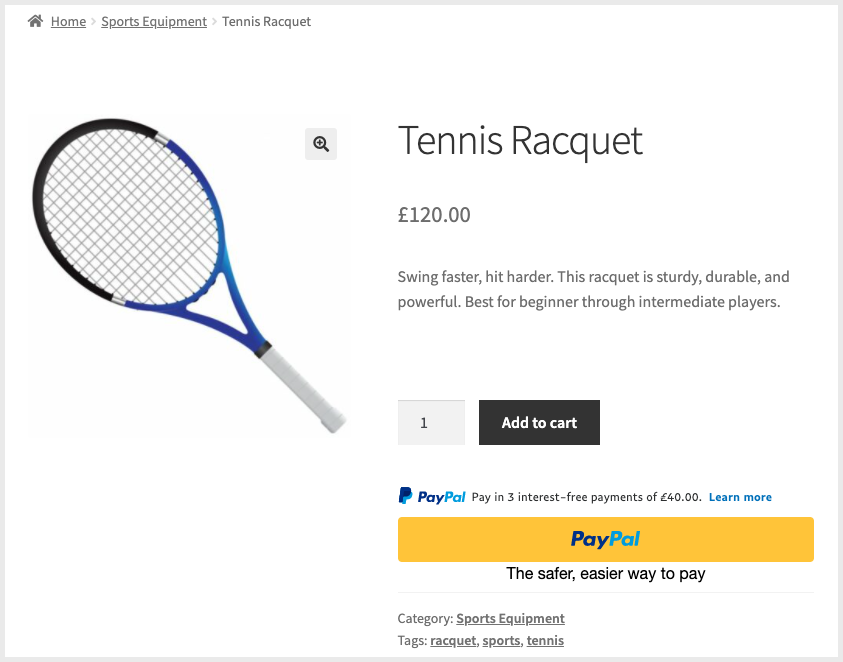Click the Tennis Racquet product title
The image size is (843, 662).
coord(520,141)
